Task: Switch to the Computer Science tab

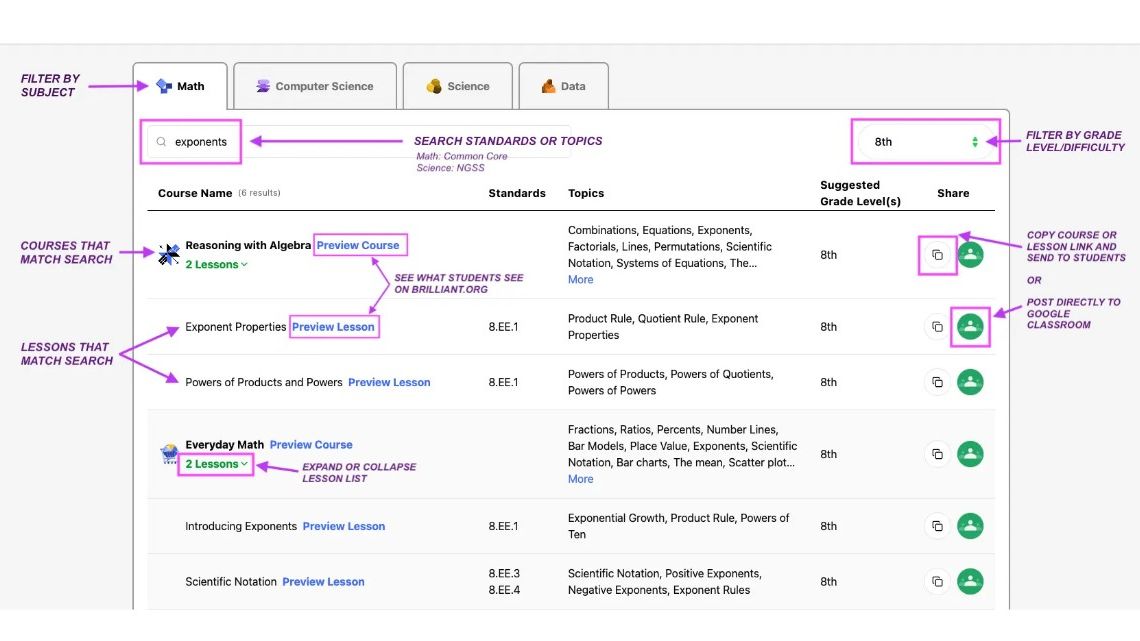Action: click(x=315, y=86)
